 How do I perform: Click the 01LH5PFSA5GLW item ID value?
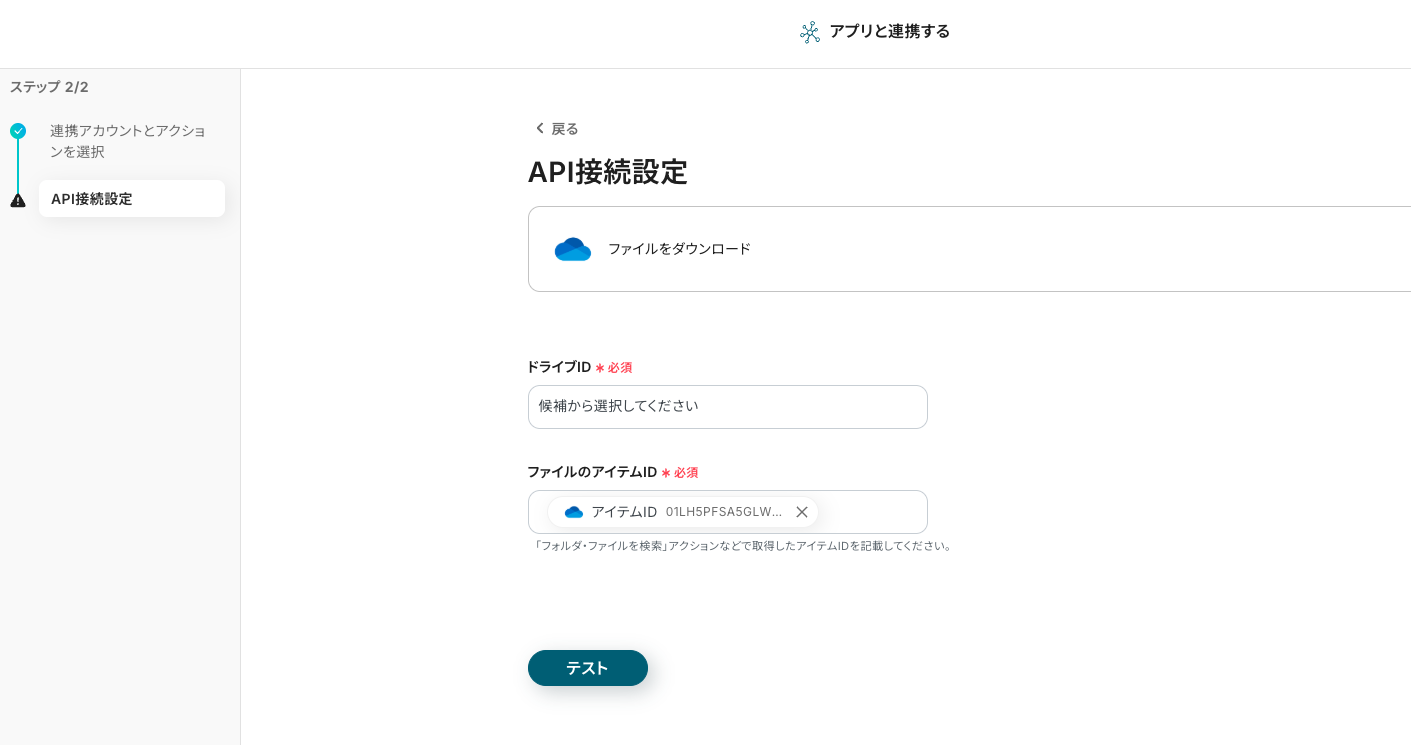coord(724,512)
